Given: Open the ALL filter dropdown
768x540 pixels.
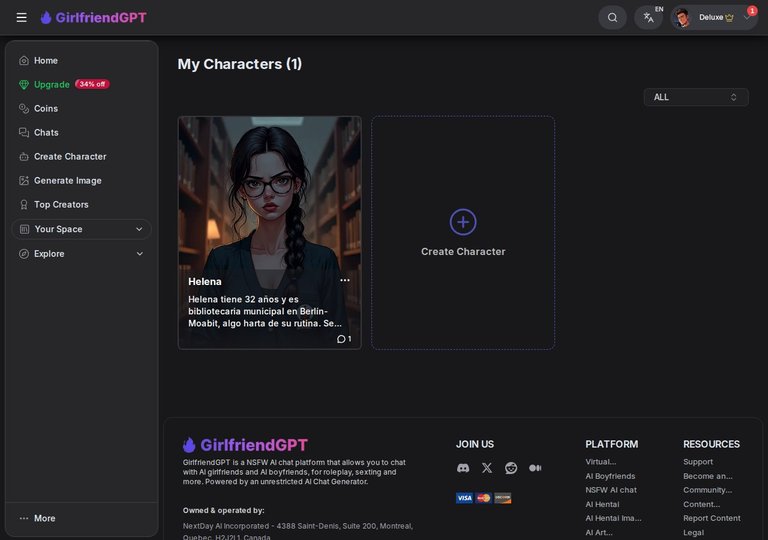Looking at the screenshot, I should [x=696, y=97].
